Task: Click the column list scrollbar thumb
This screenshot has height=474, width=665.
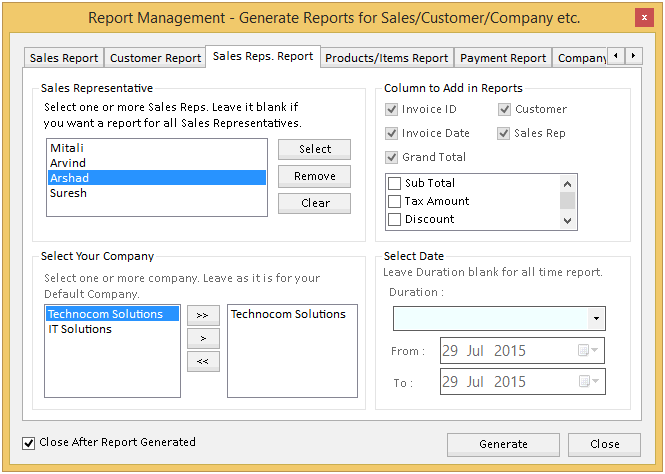Action: point(567,201)
